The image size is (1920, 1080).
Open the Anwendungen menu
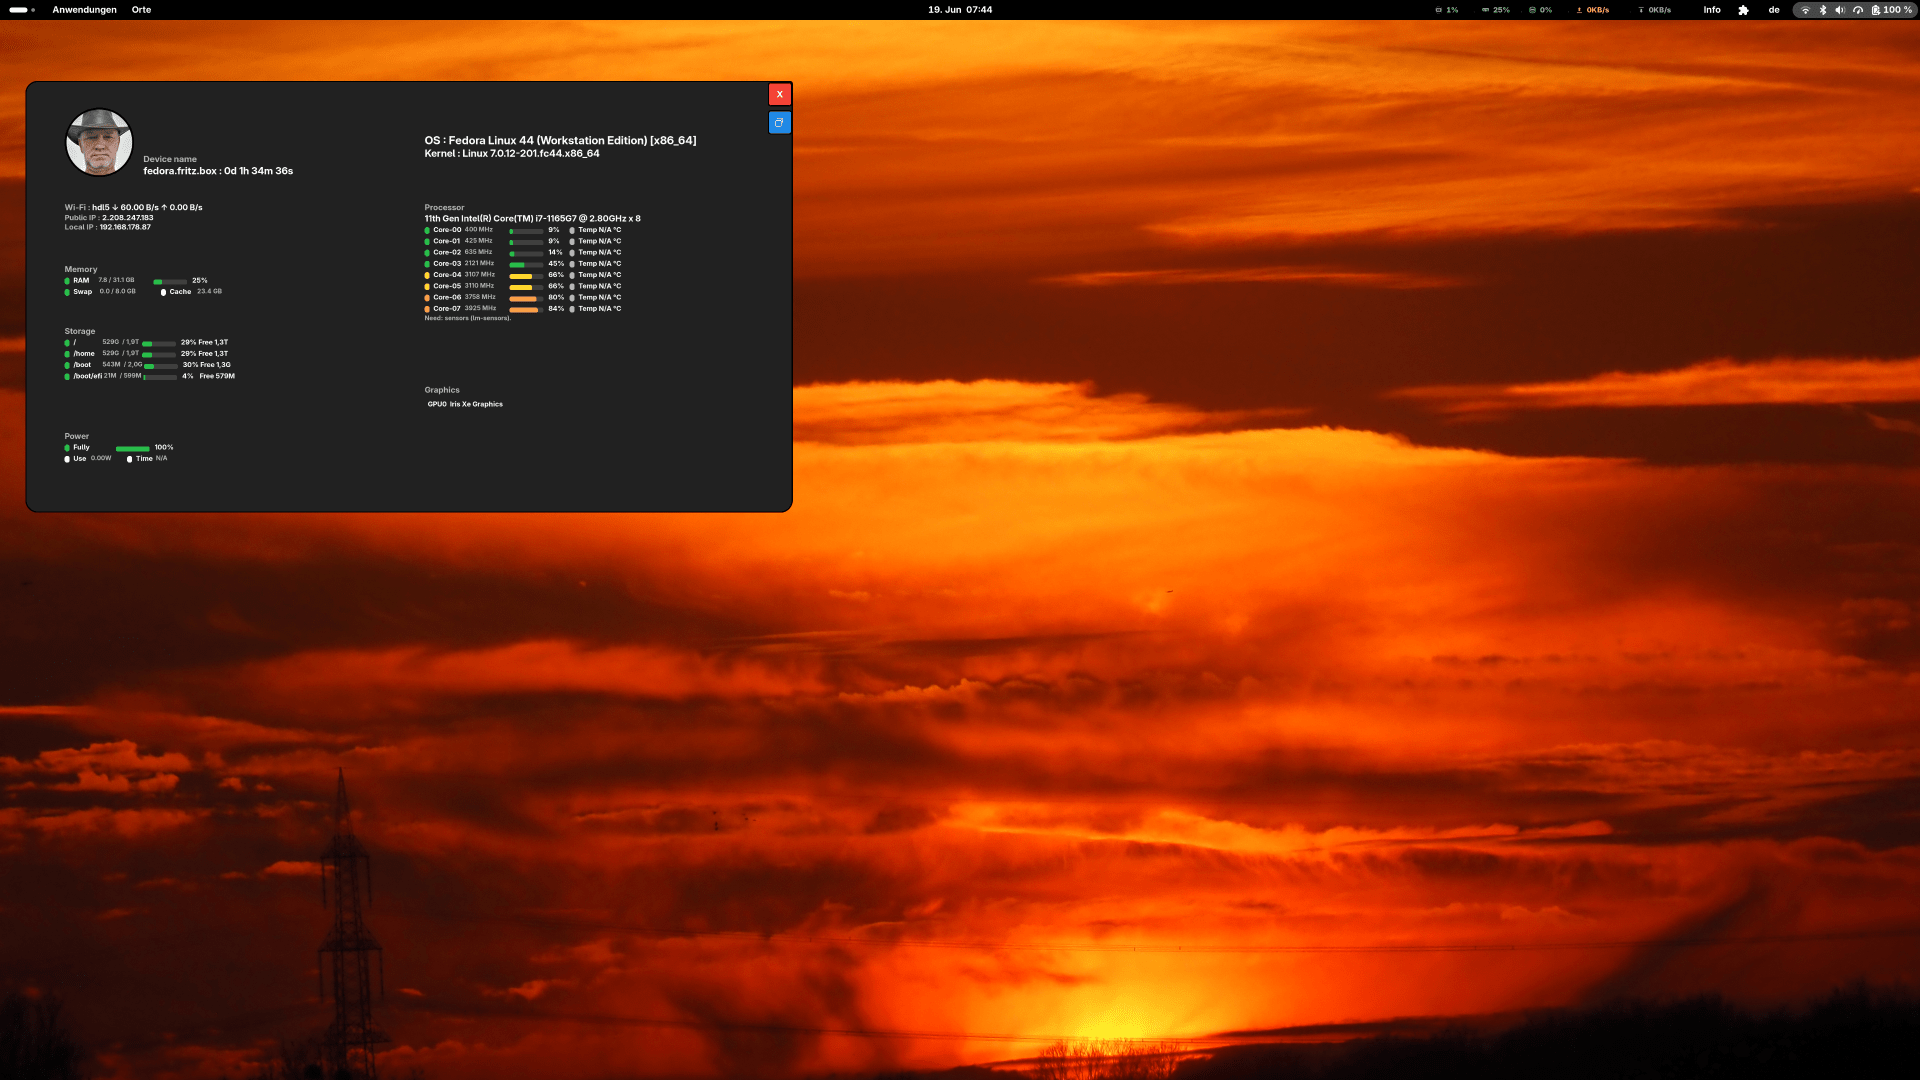[84, 10]
